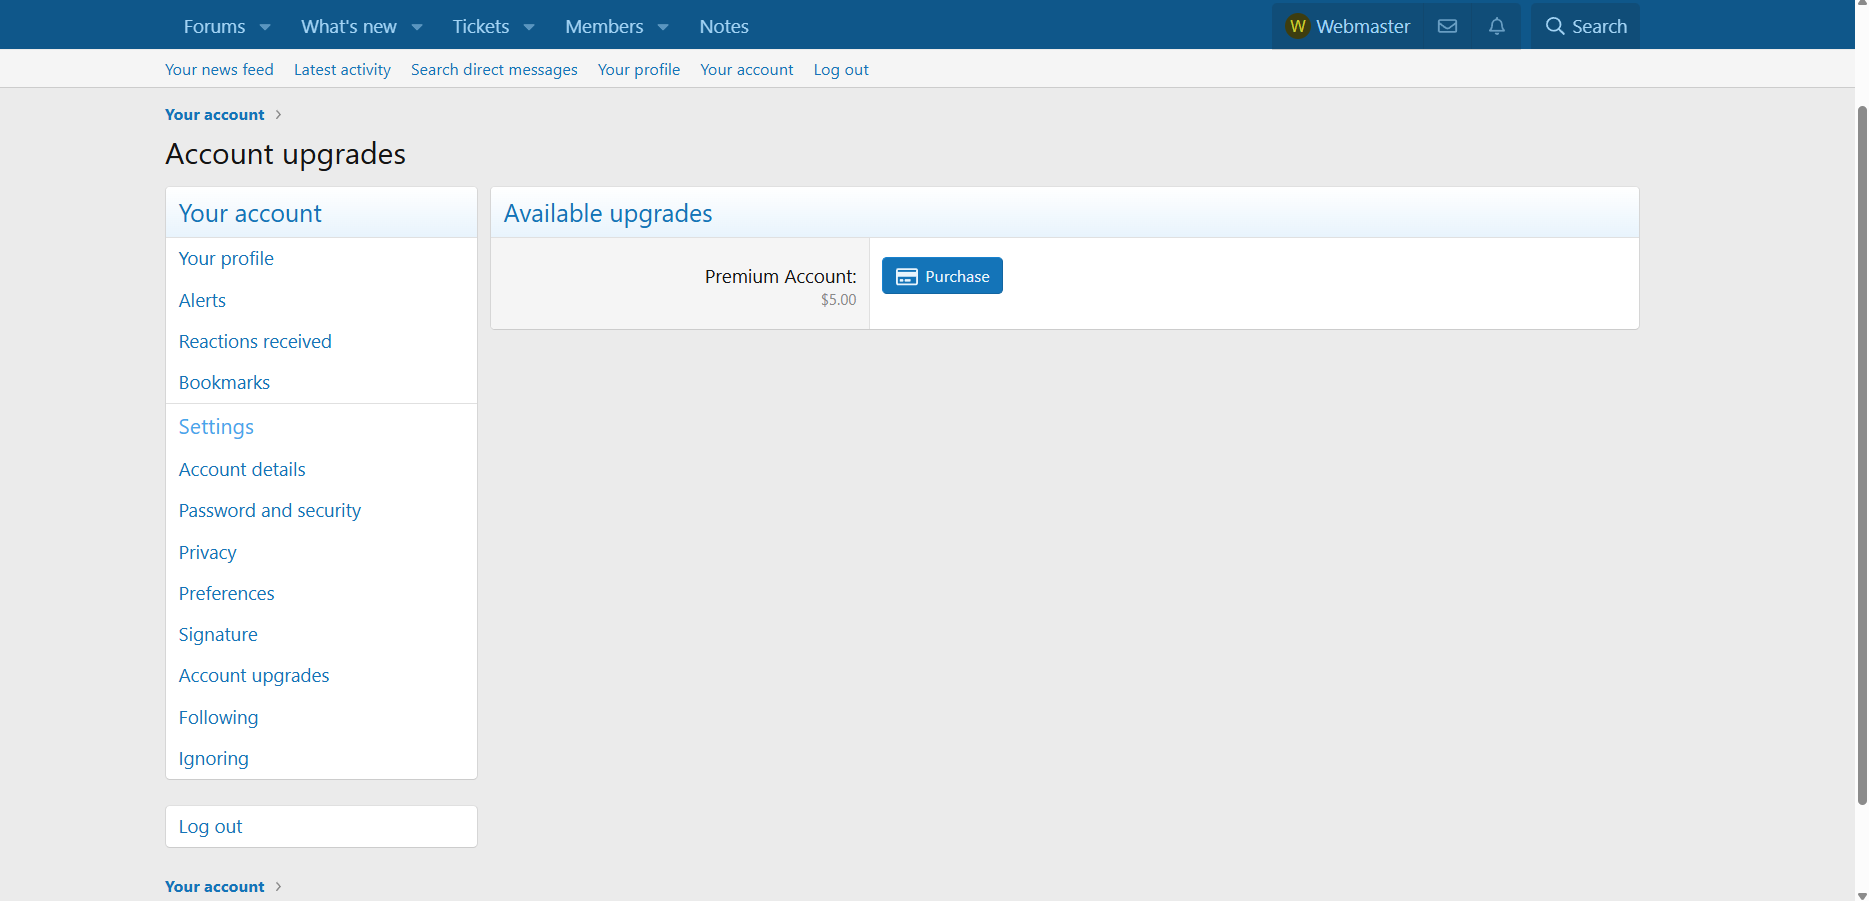This screenshot has width=1869, height=901.
Task: Log out using the sidebar button
Action: 210,826
